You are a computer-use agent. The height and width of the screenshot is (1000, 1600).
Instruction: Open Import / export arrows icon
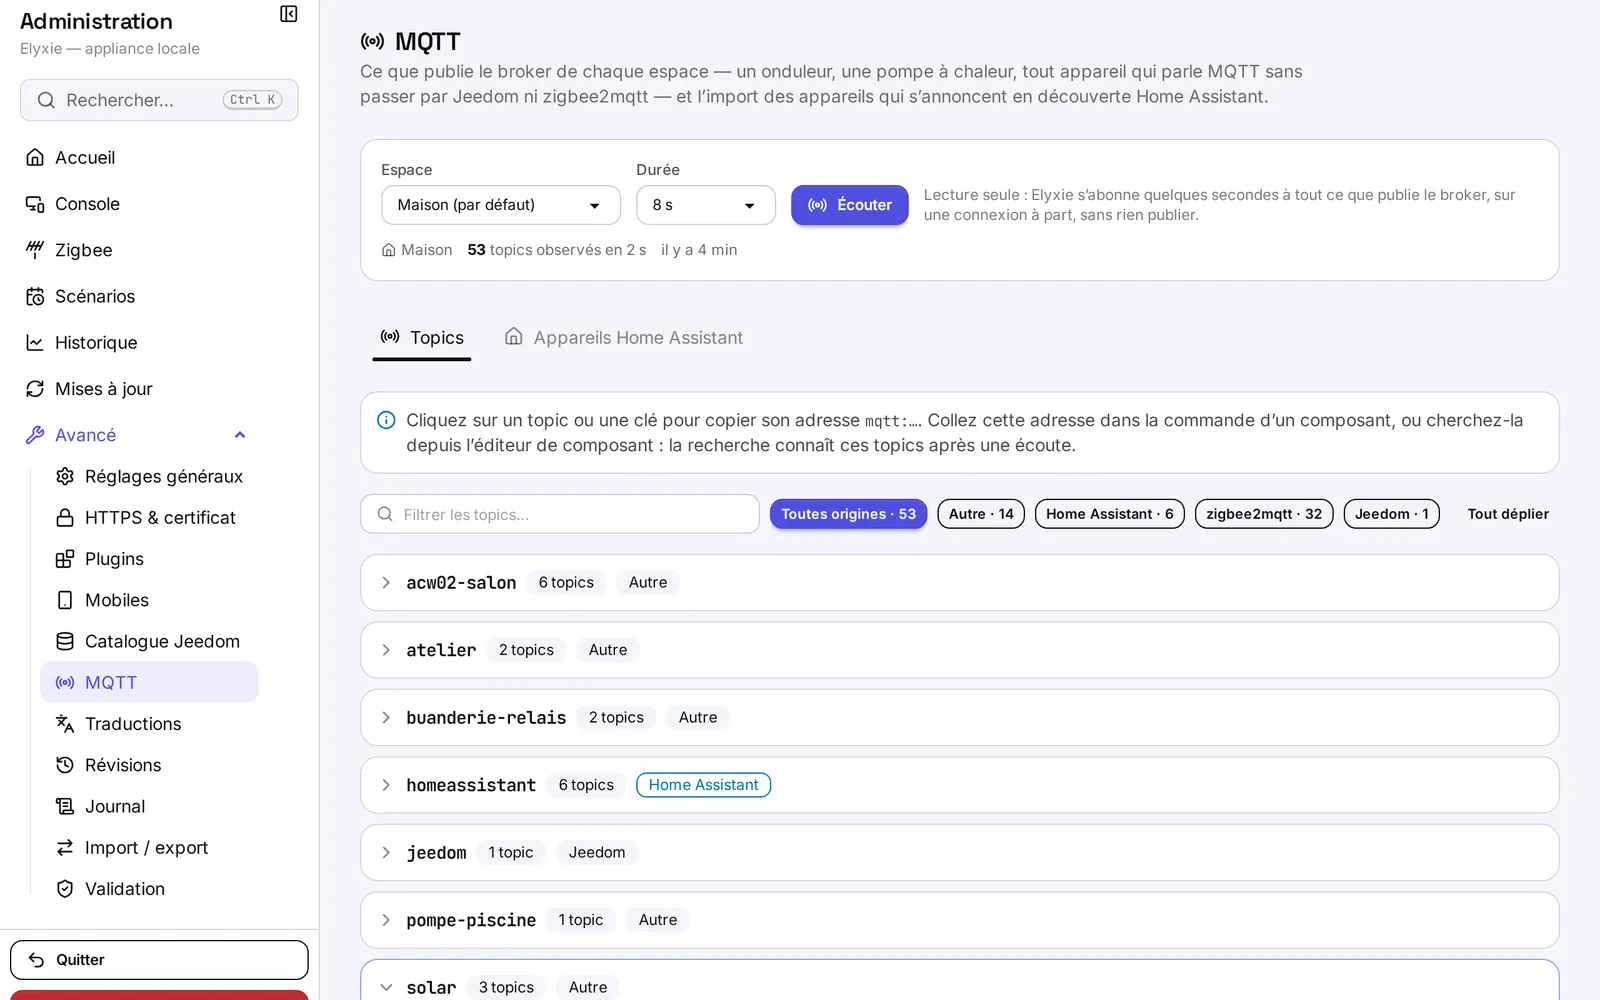(65, 848)
